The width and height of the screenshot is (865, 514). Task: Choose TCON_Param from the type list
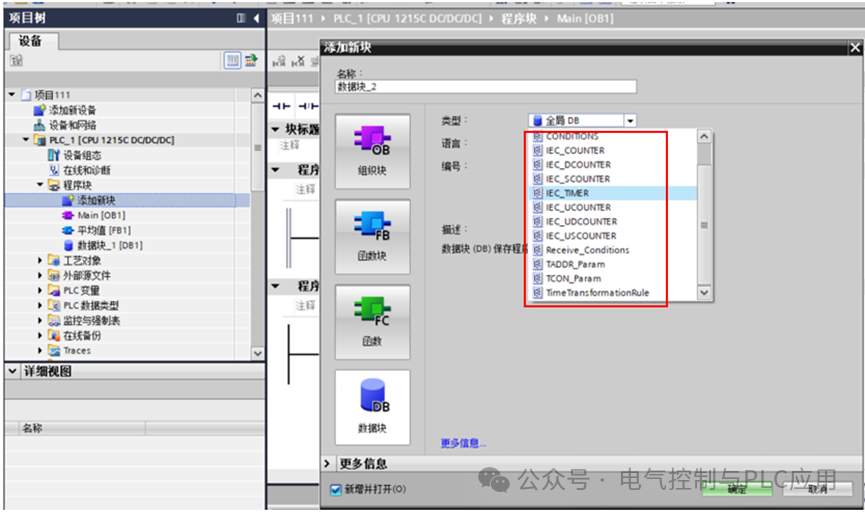coord(612,279)
